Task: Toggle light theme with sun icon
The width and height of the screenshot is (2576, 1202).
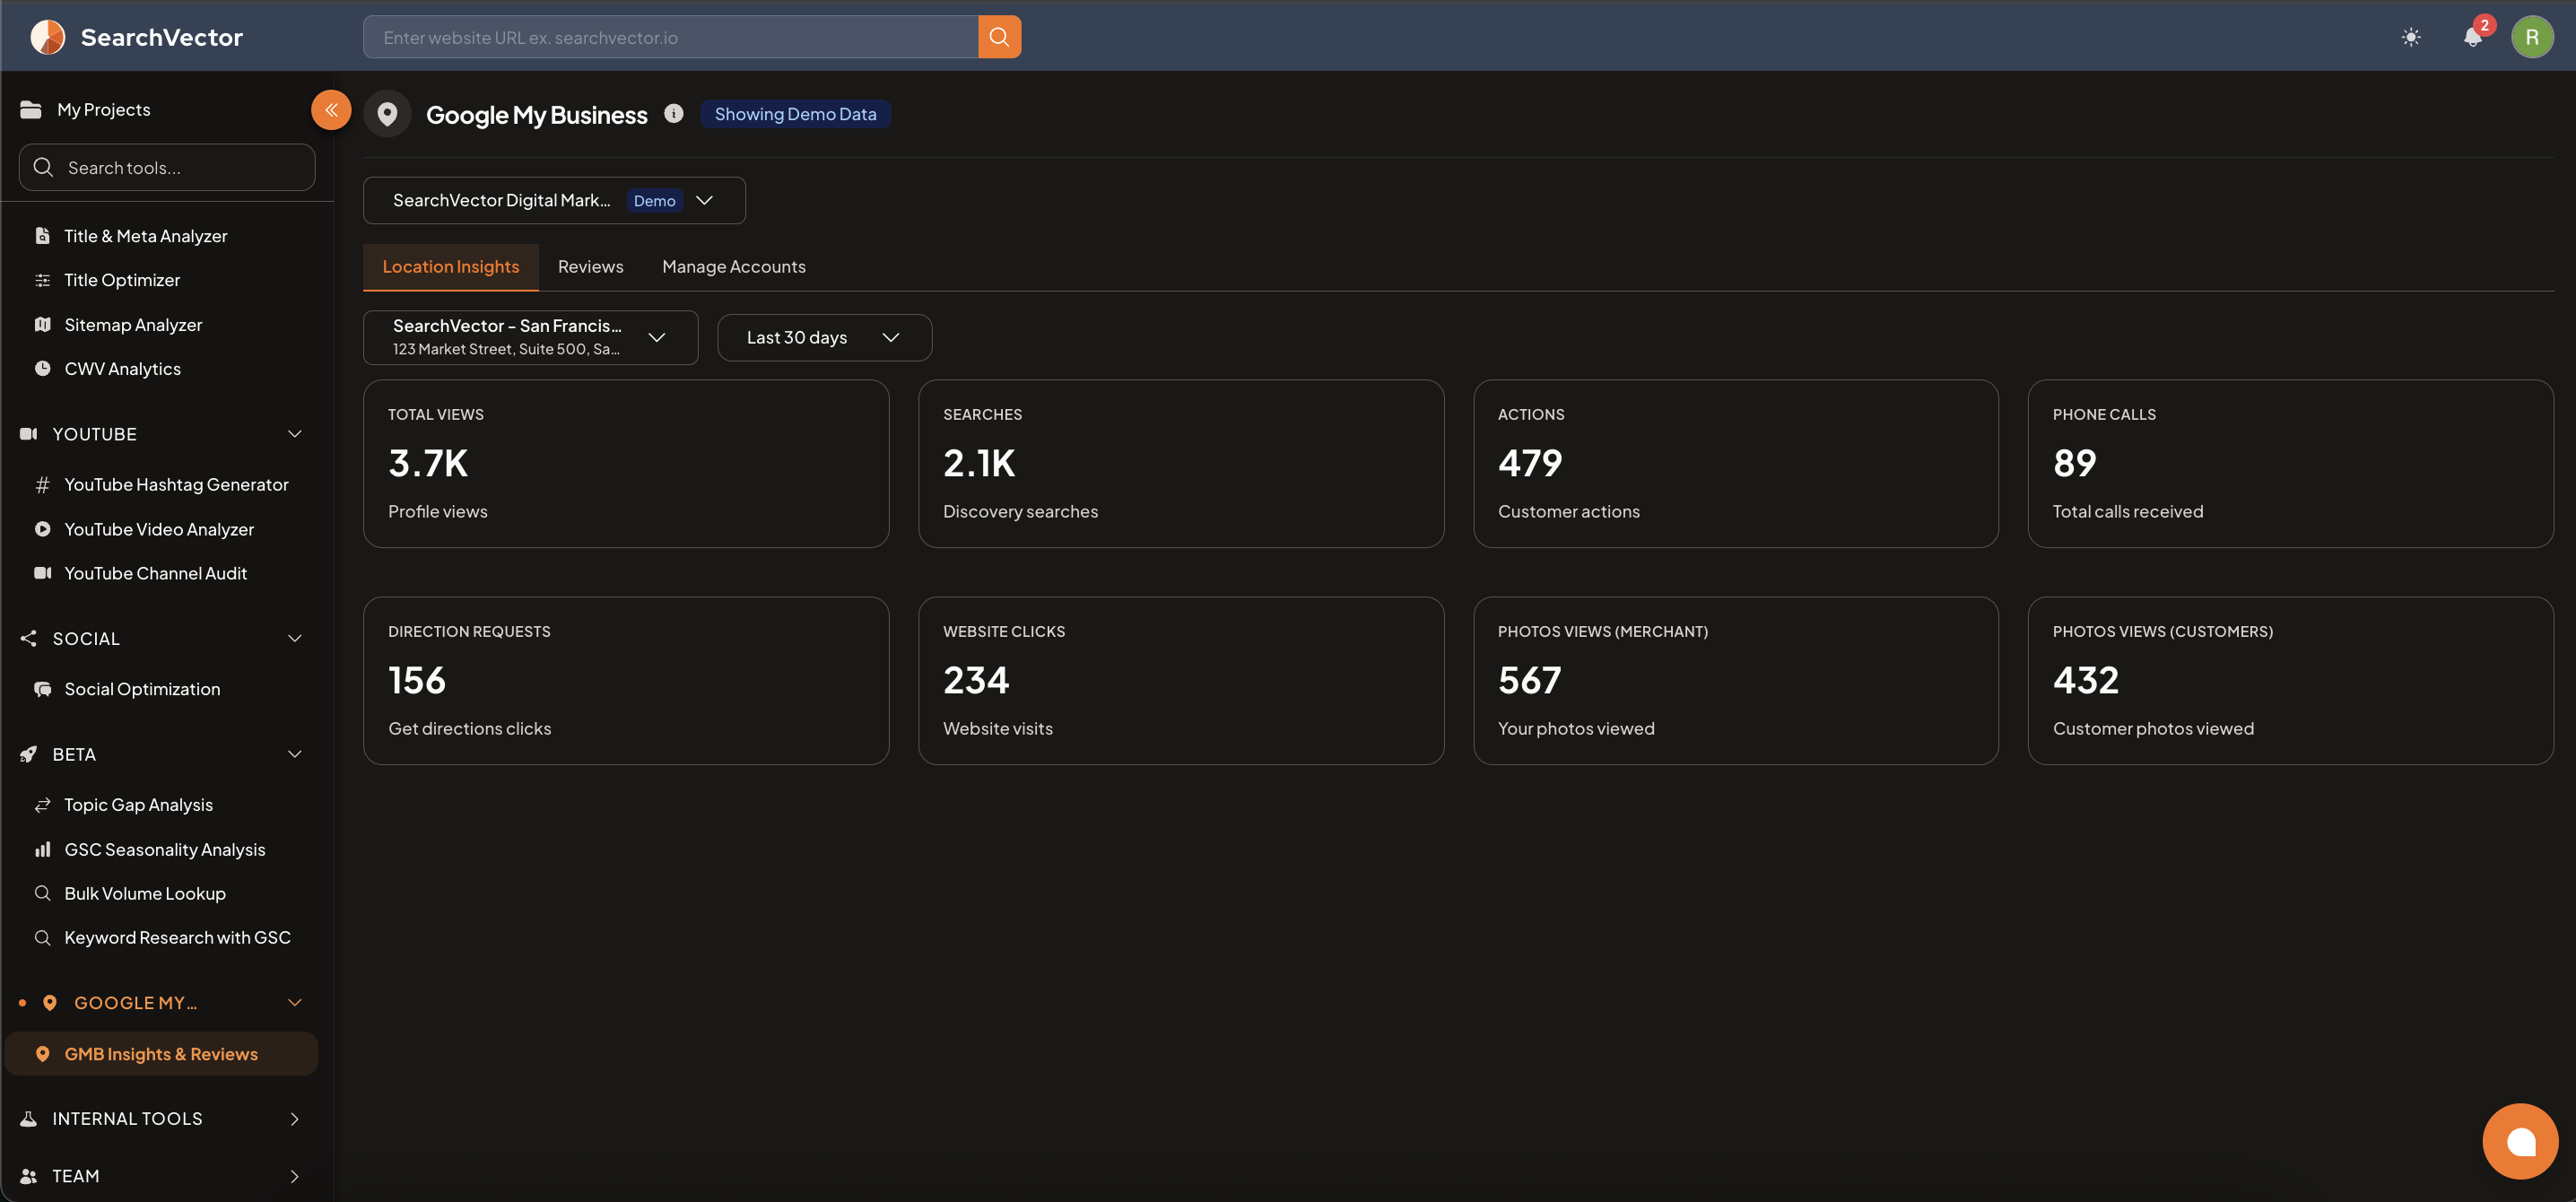Action: pyautogui.click(x=2411, y=37)
